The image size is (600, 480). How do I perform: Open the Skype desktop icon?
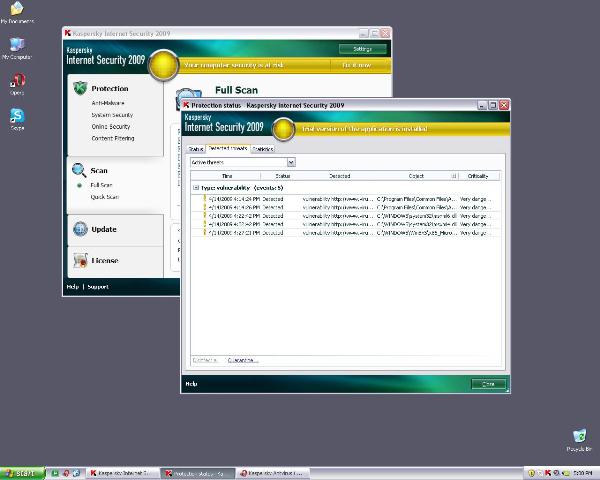pos(17,119)
